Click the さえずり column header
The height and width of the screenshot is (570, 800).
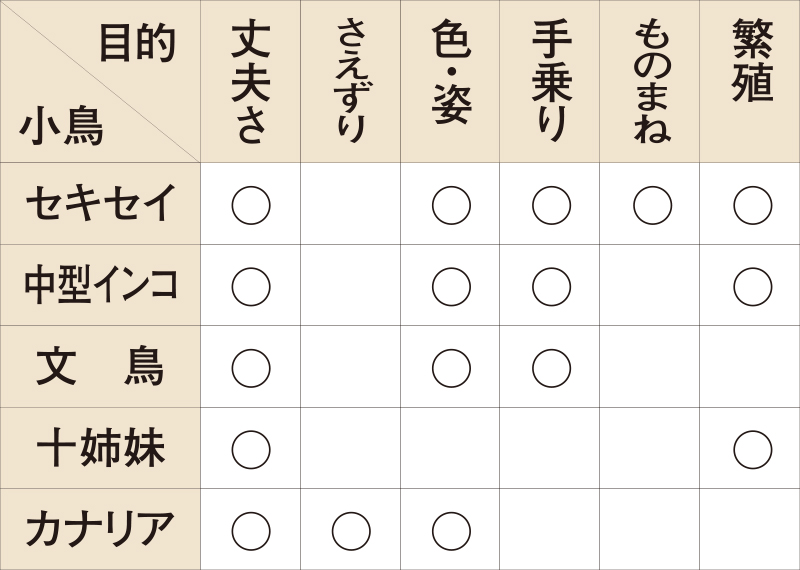[x=351, y=80]
